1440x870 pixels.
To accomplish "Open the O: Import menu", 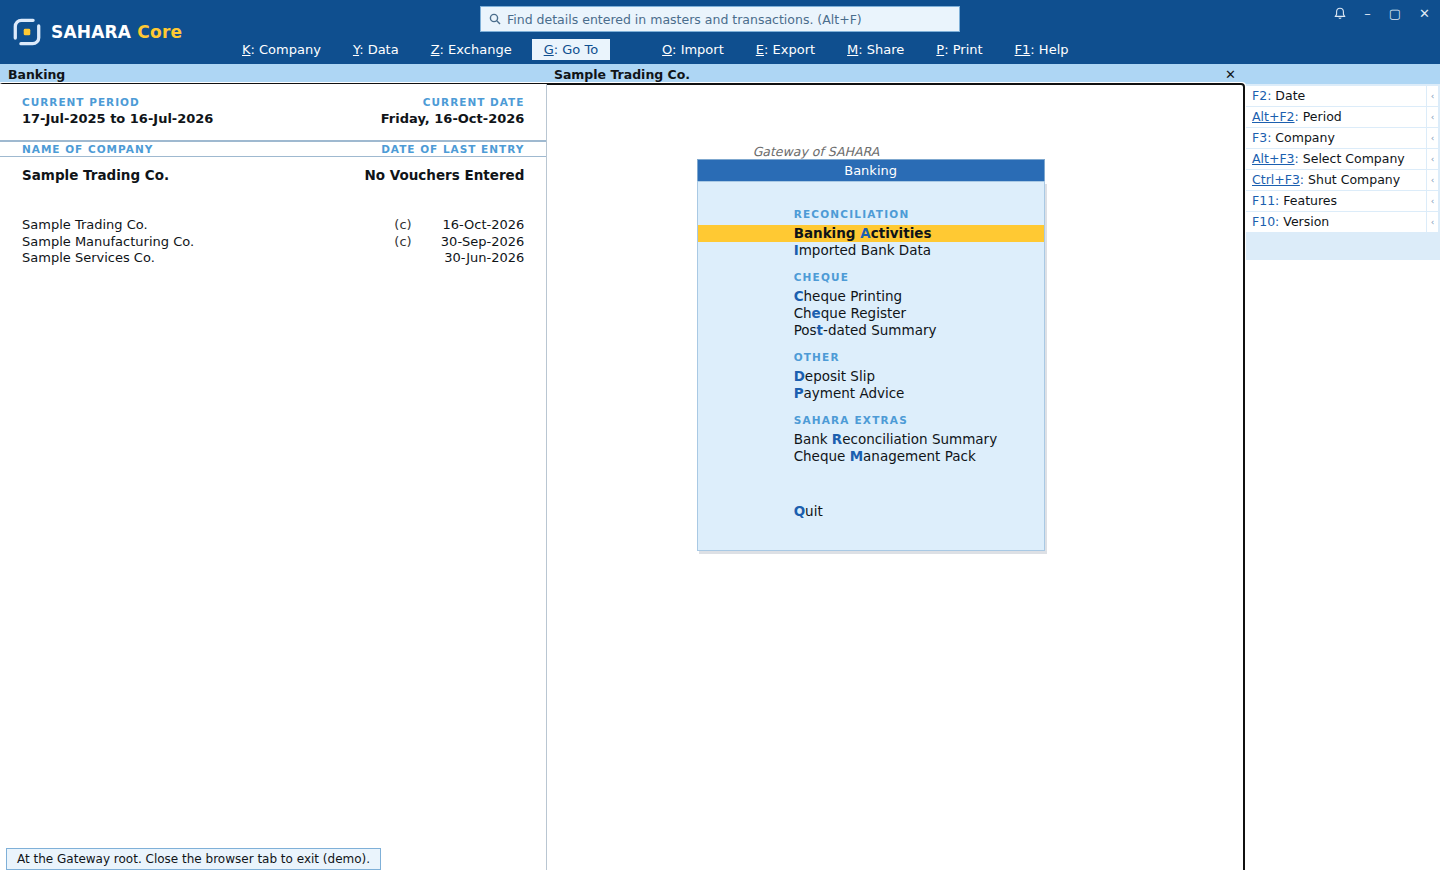I will (x=693, y=49).
